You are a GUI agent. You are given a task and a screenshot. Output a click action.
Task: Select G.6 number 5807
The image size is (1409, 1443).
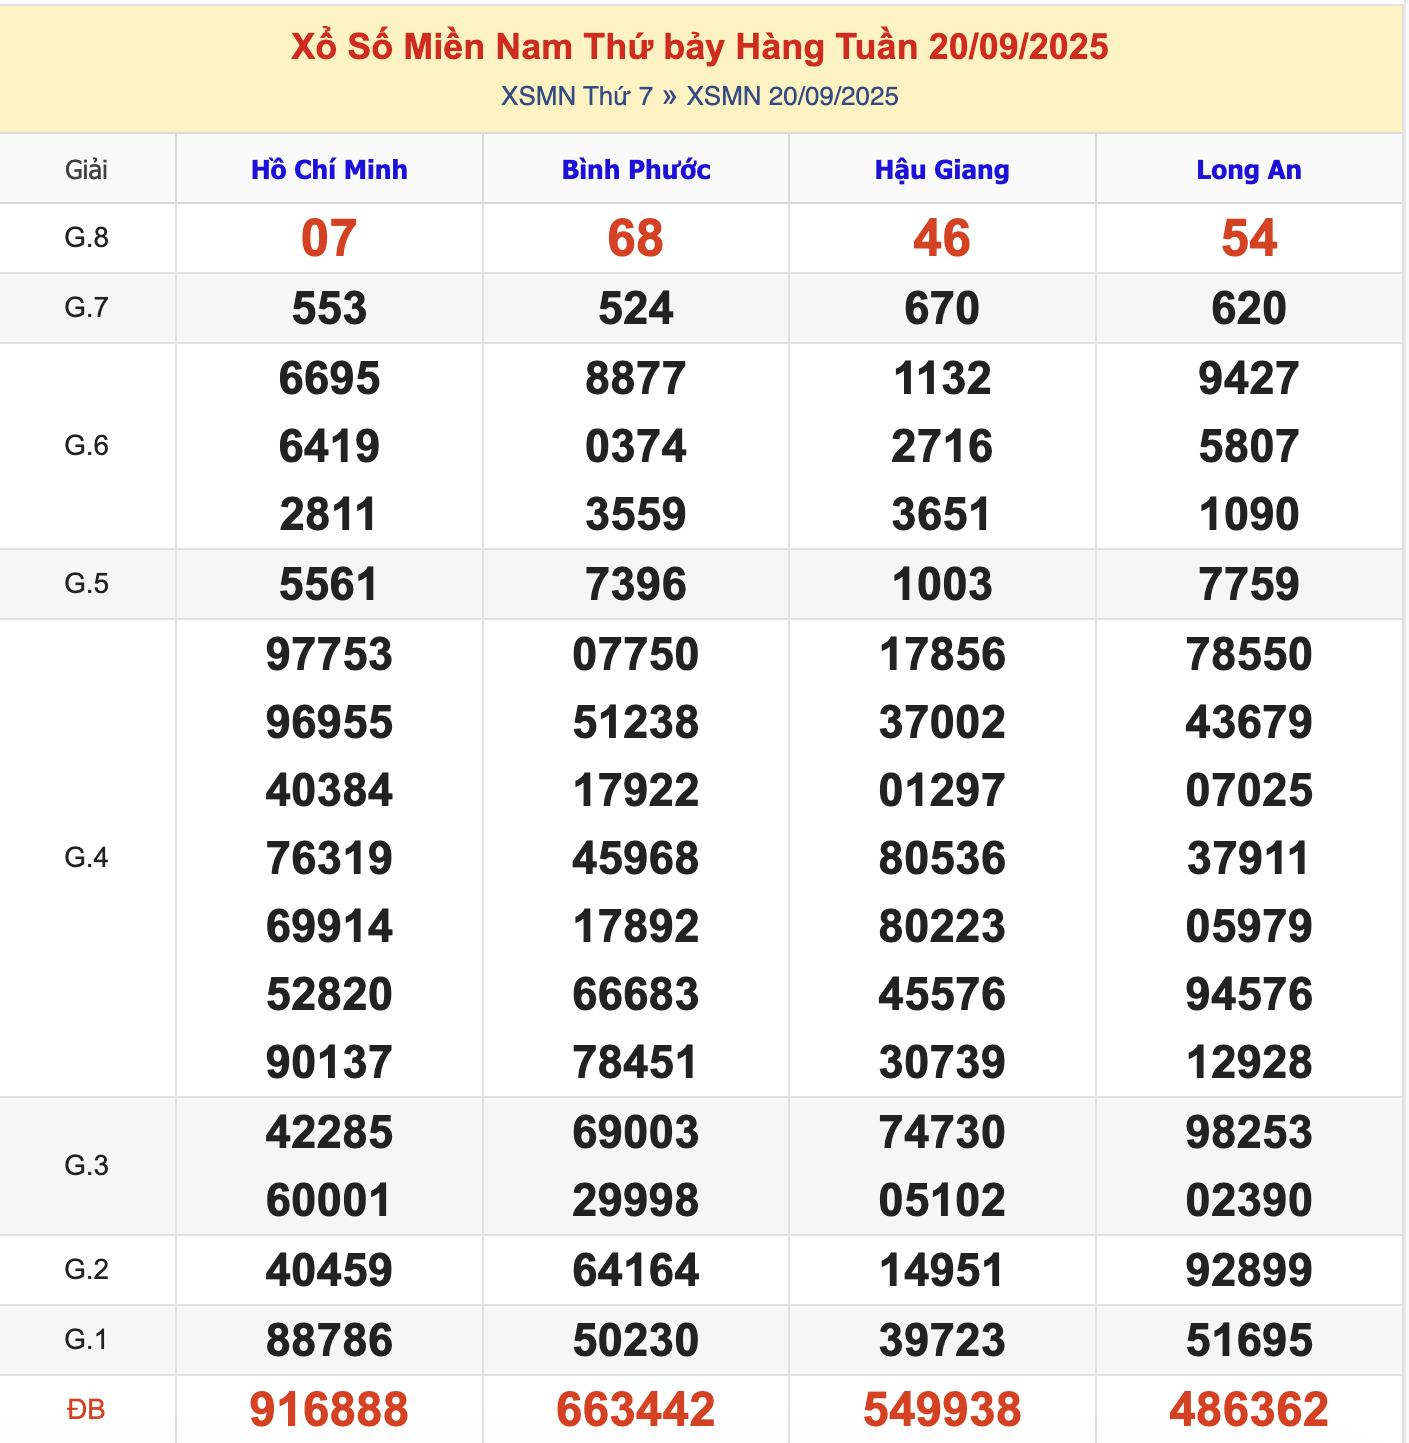pos(1249,446)
